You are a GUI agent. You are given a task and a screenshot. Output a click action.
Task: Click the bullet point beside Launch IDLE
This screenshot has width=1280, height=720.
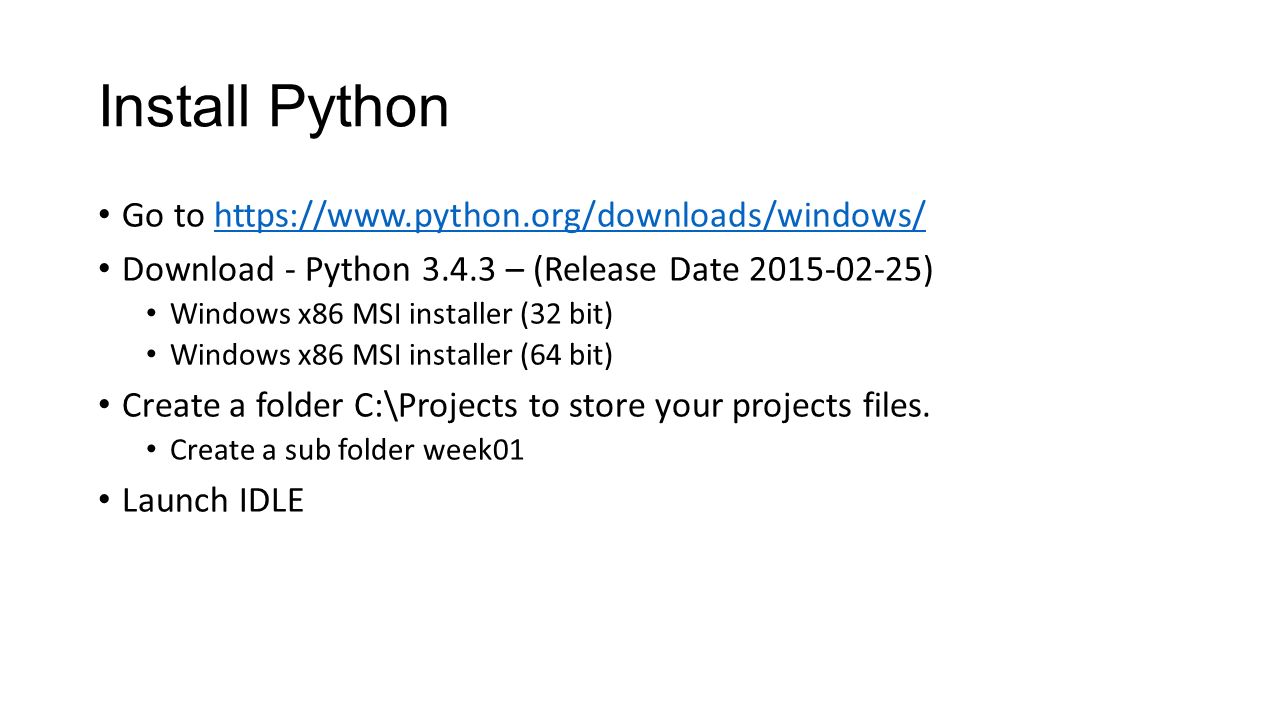[104, 501]
